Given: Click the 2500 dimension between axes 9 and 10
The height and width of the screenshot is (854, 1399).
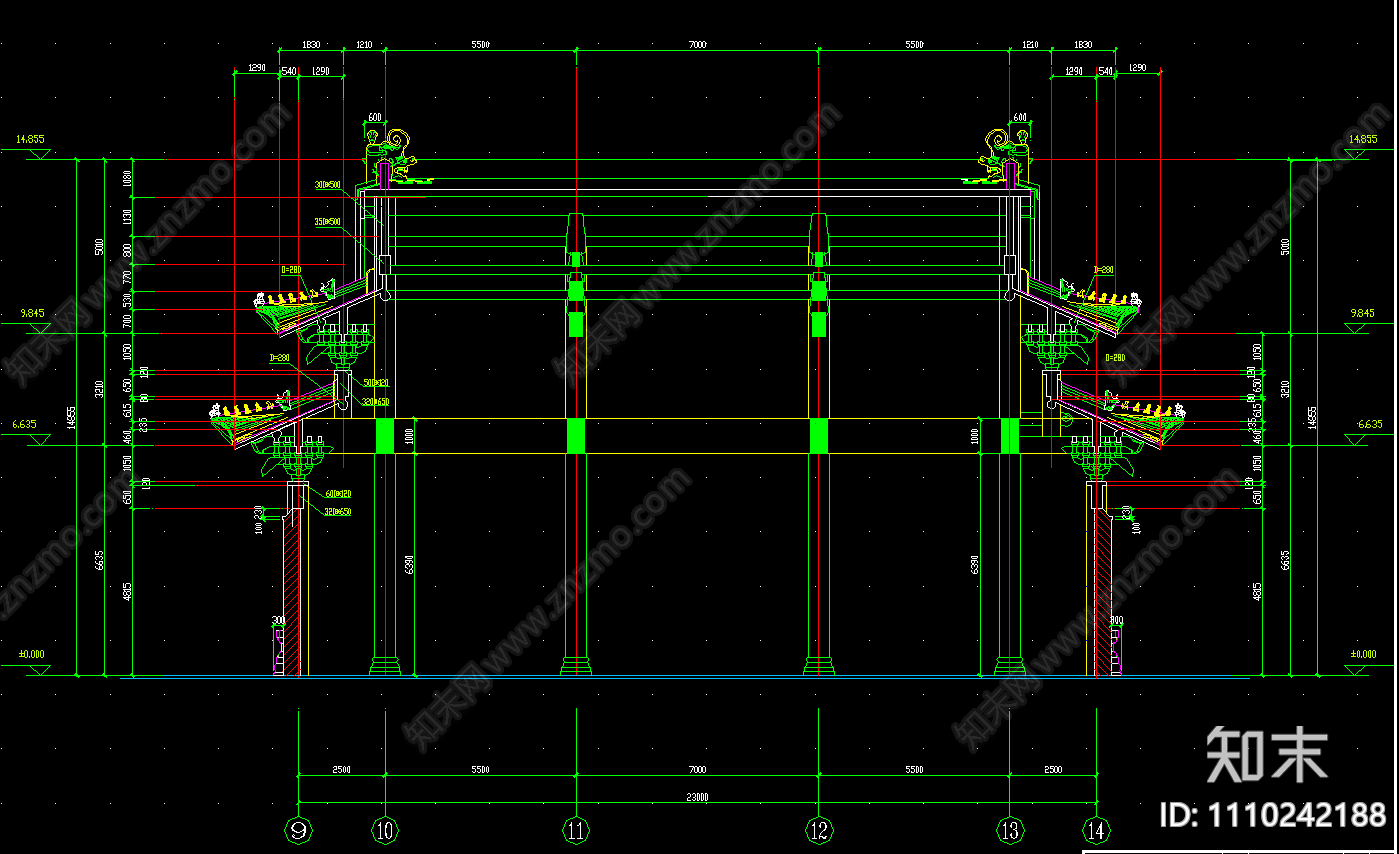Looking at the screenshot, I should [341, 770].
